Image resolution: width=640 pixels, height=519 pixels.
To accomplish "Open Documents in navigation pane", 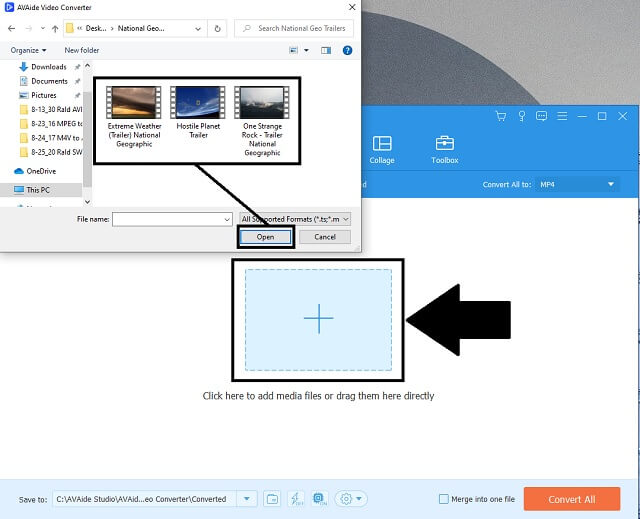I will tap(44, 81).
